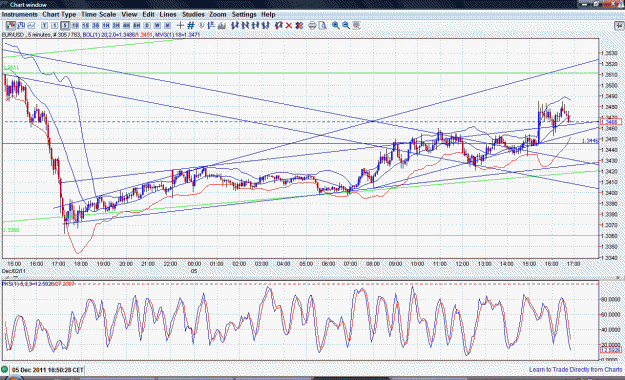Click the delete-all-lines icon

click(299, 26)
